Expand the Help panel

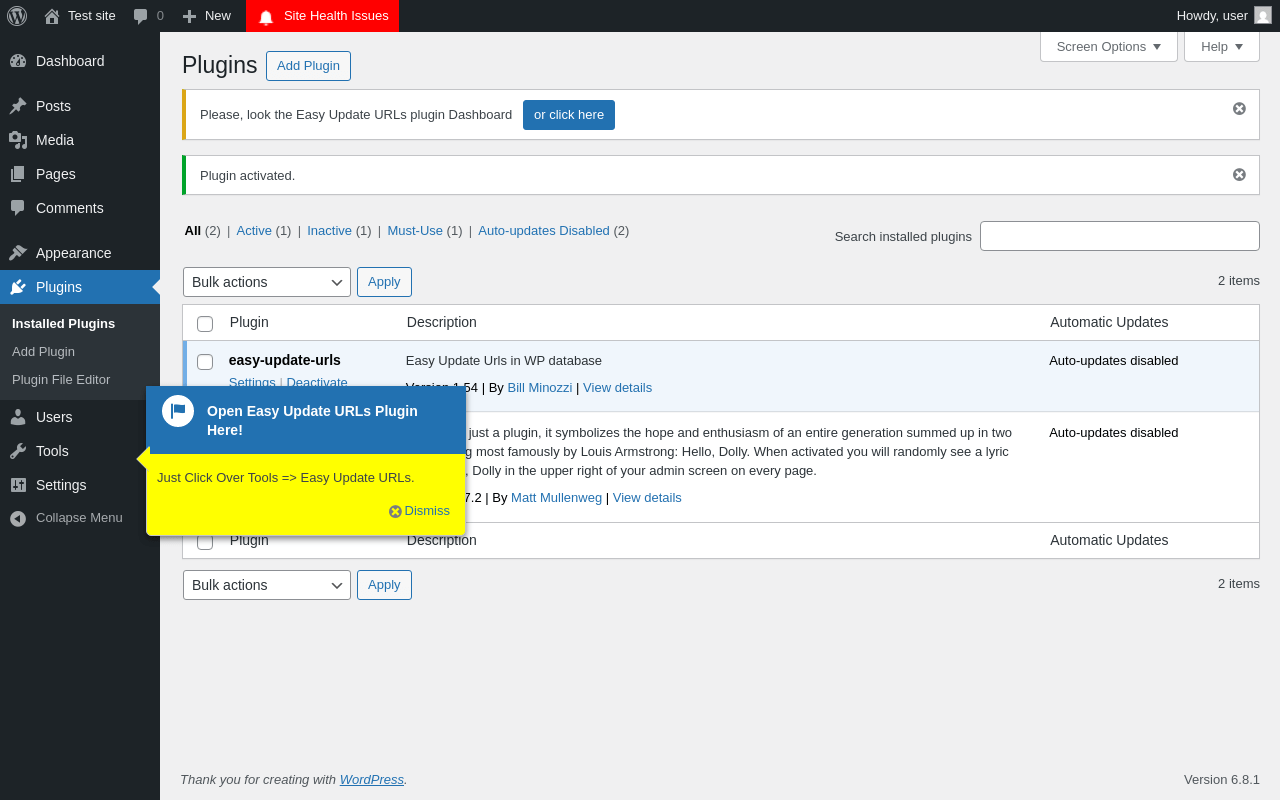(x=1222, y=46)
